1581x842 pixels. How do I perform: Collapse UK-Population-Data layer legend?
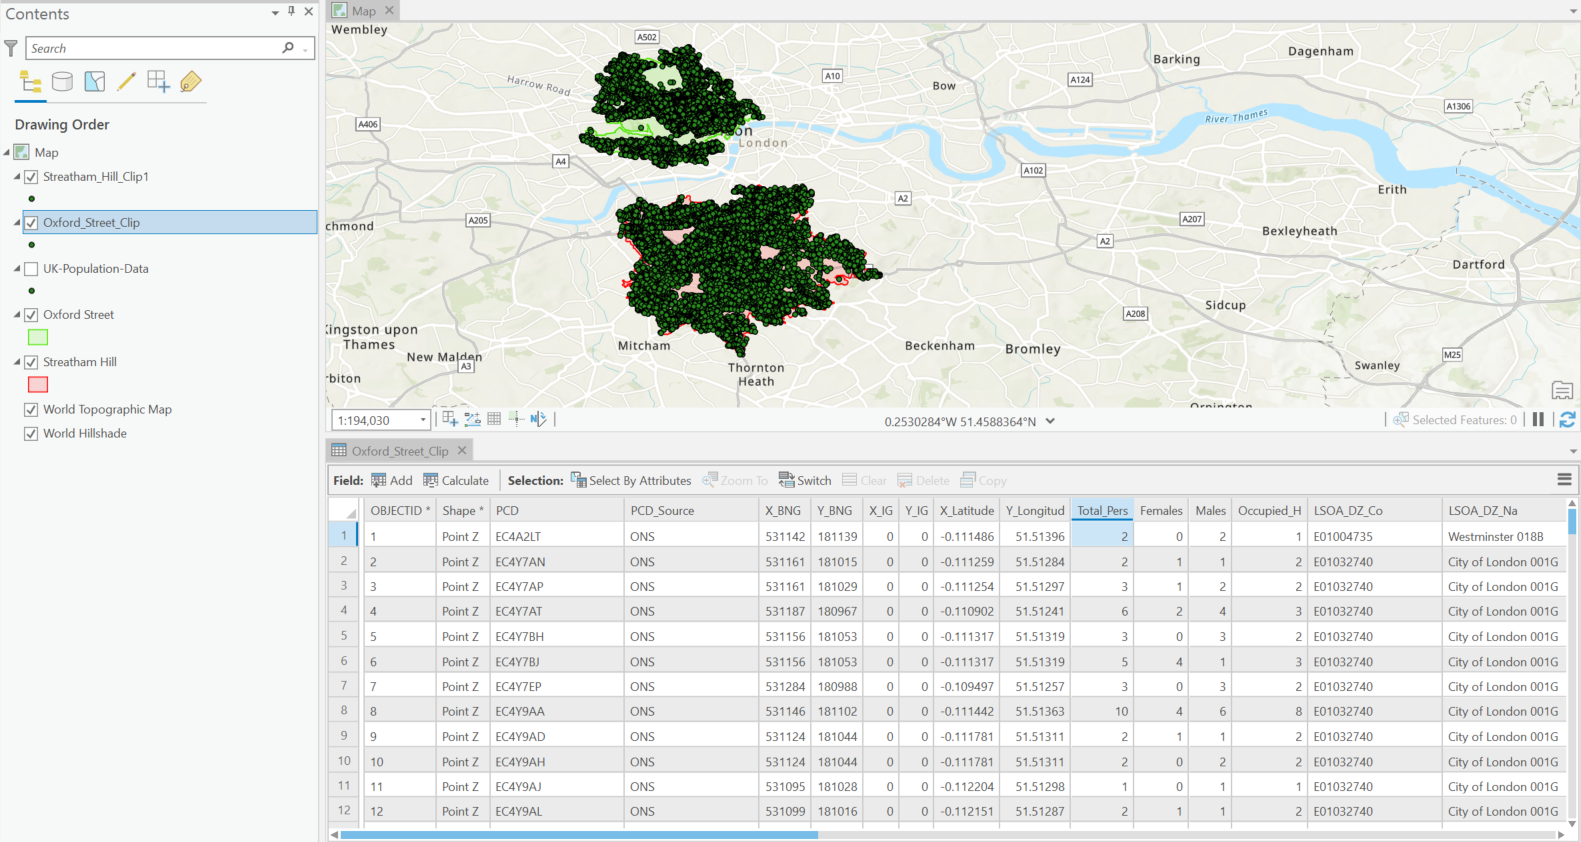coord(17,269)
